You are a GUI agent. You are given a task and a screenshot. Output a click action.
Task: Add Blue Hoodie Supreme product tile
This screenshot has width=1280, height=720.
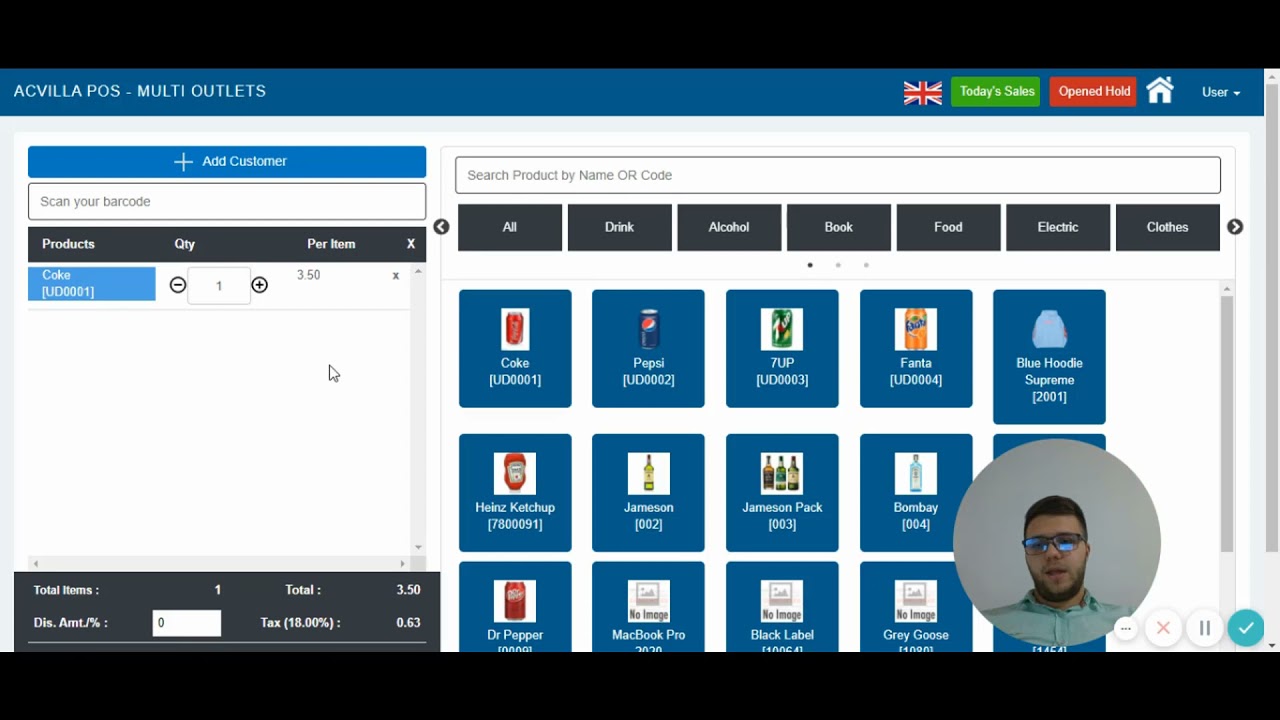click(1049, 357)
